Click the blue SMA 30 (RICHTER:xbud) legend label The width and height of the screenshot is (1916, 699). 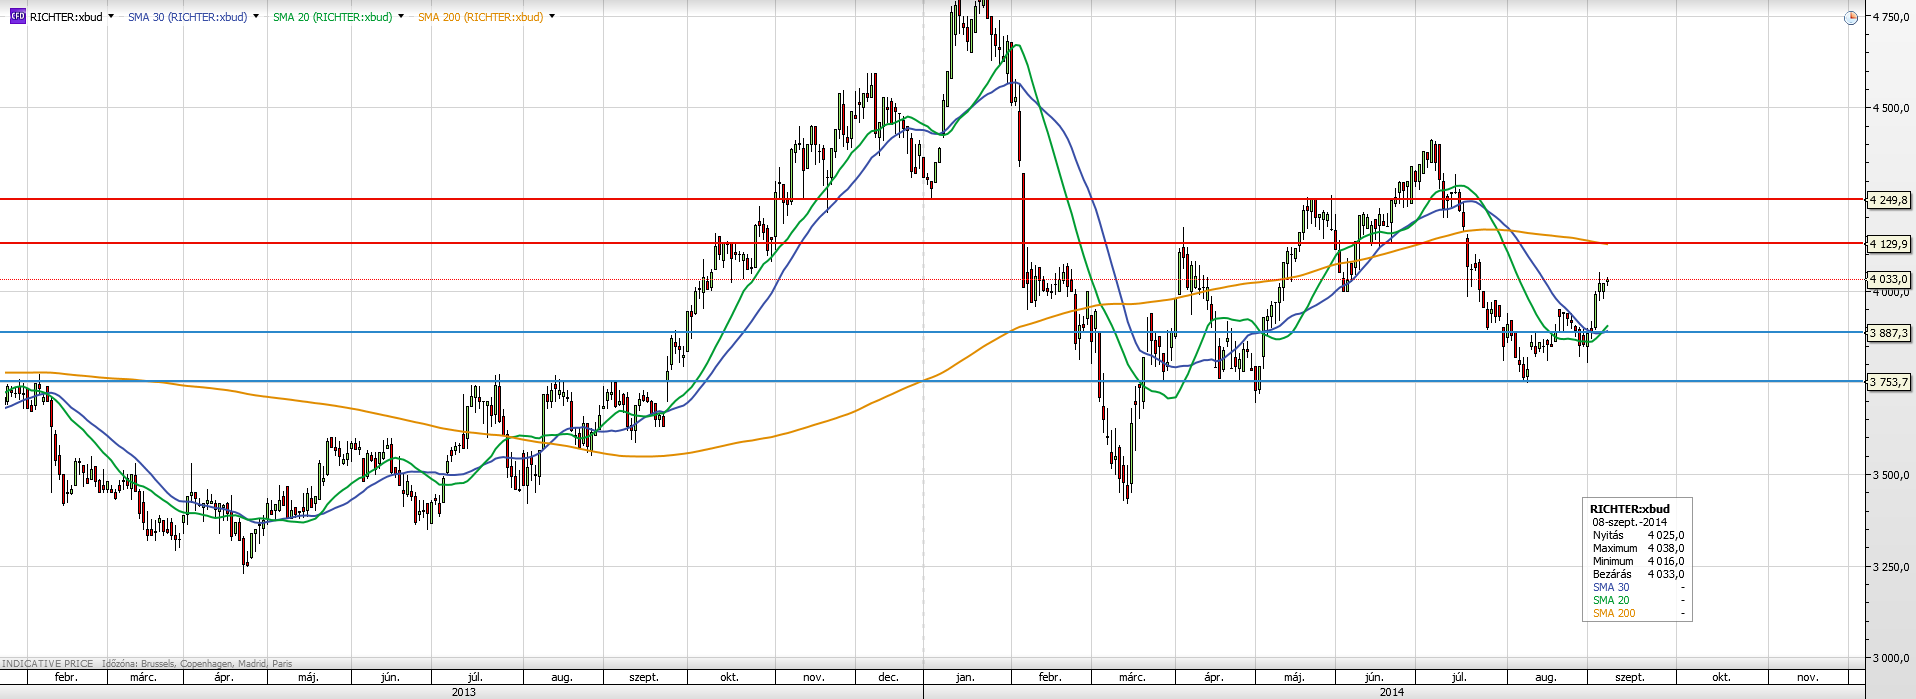coord(187,17)
